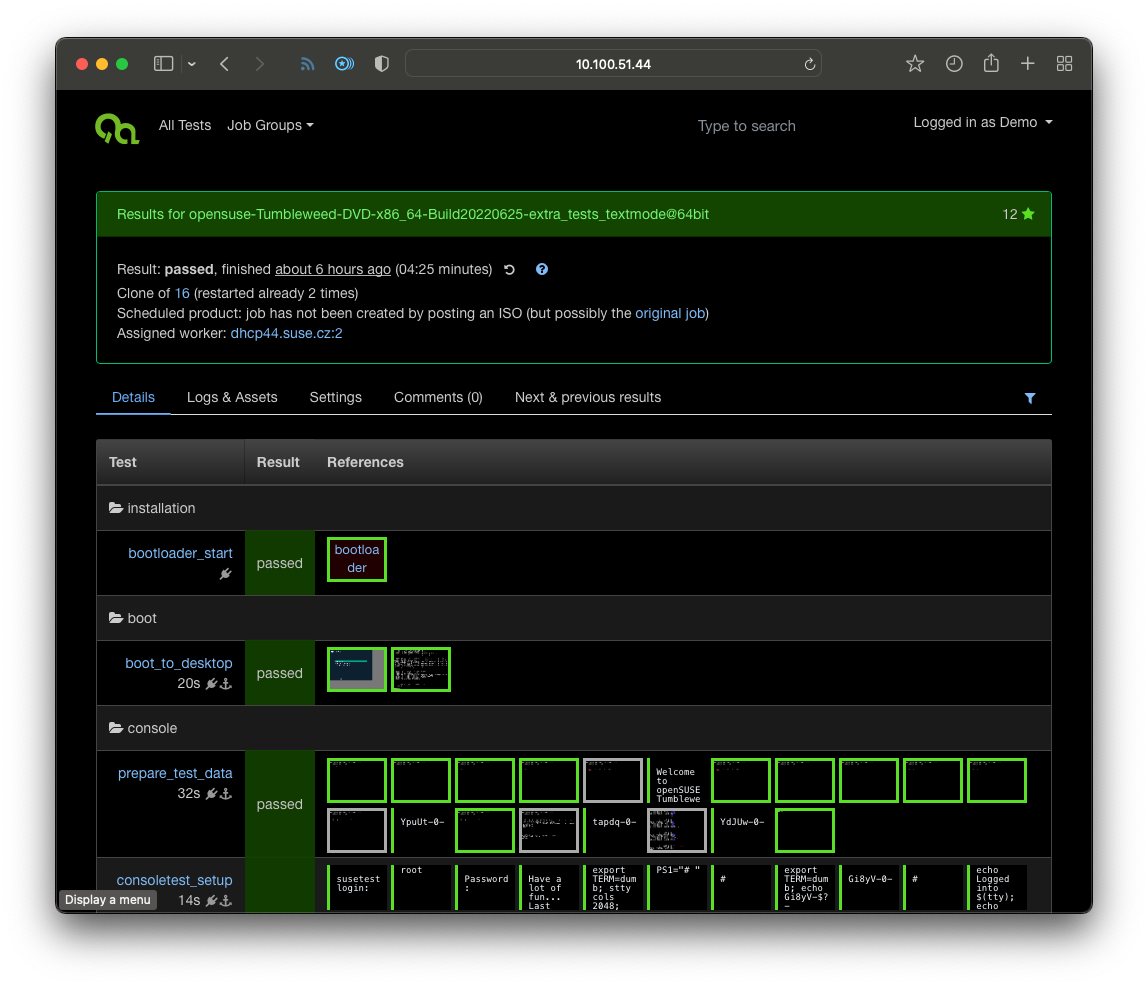This screenshot has height=987, width=1148.
Task: Open the boot_to_desktop test link
Action: click(179, 663)
